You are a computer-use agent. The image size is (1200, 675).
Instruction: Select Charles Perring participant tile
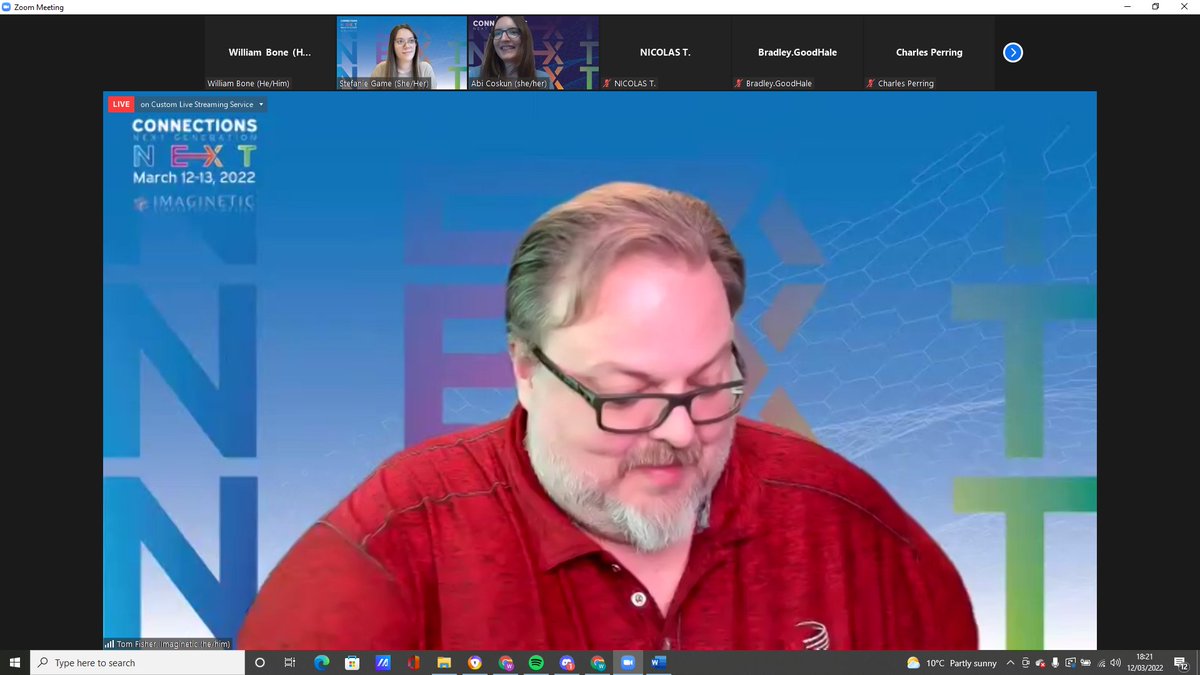click(930, 53)
